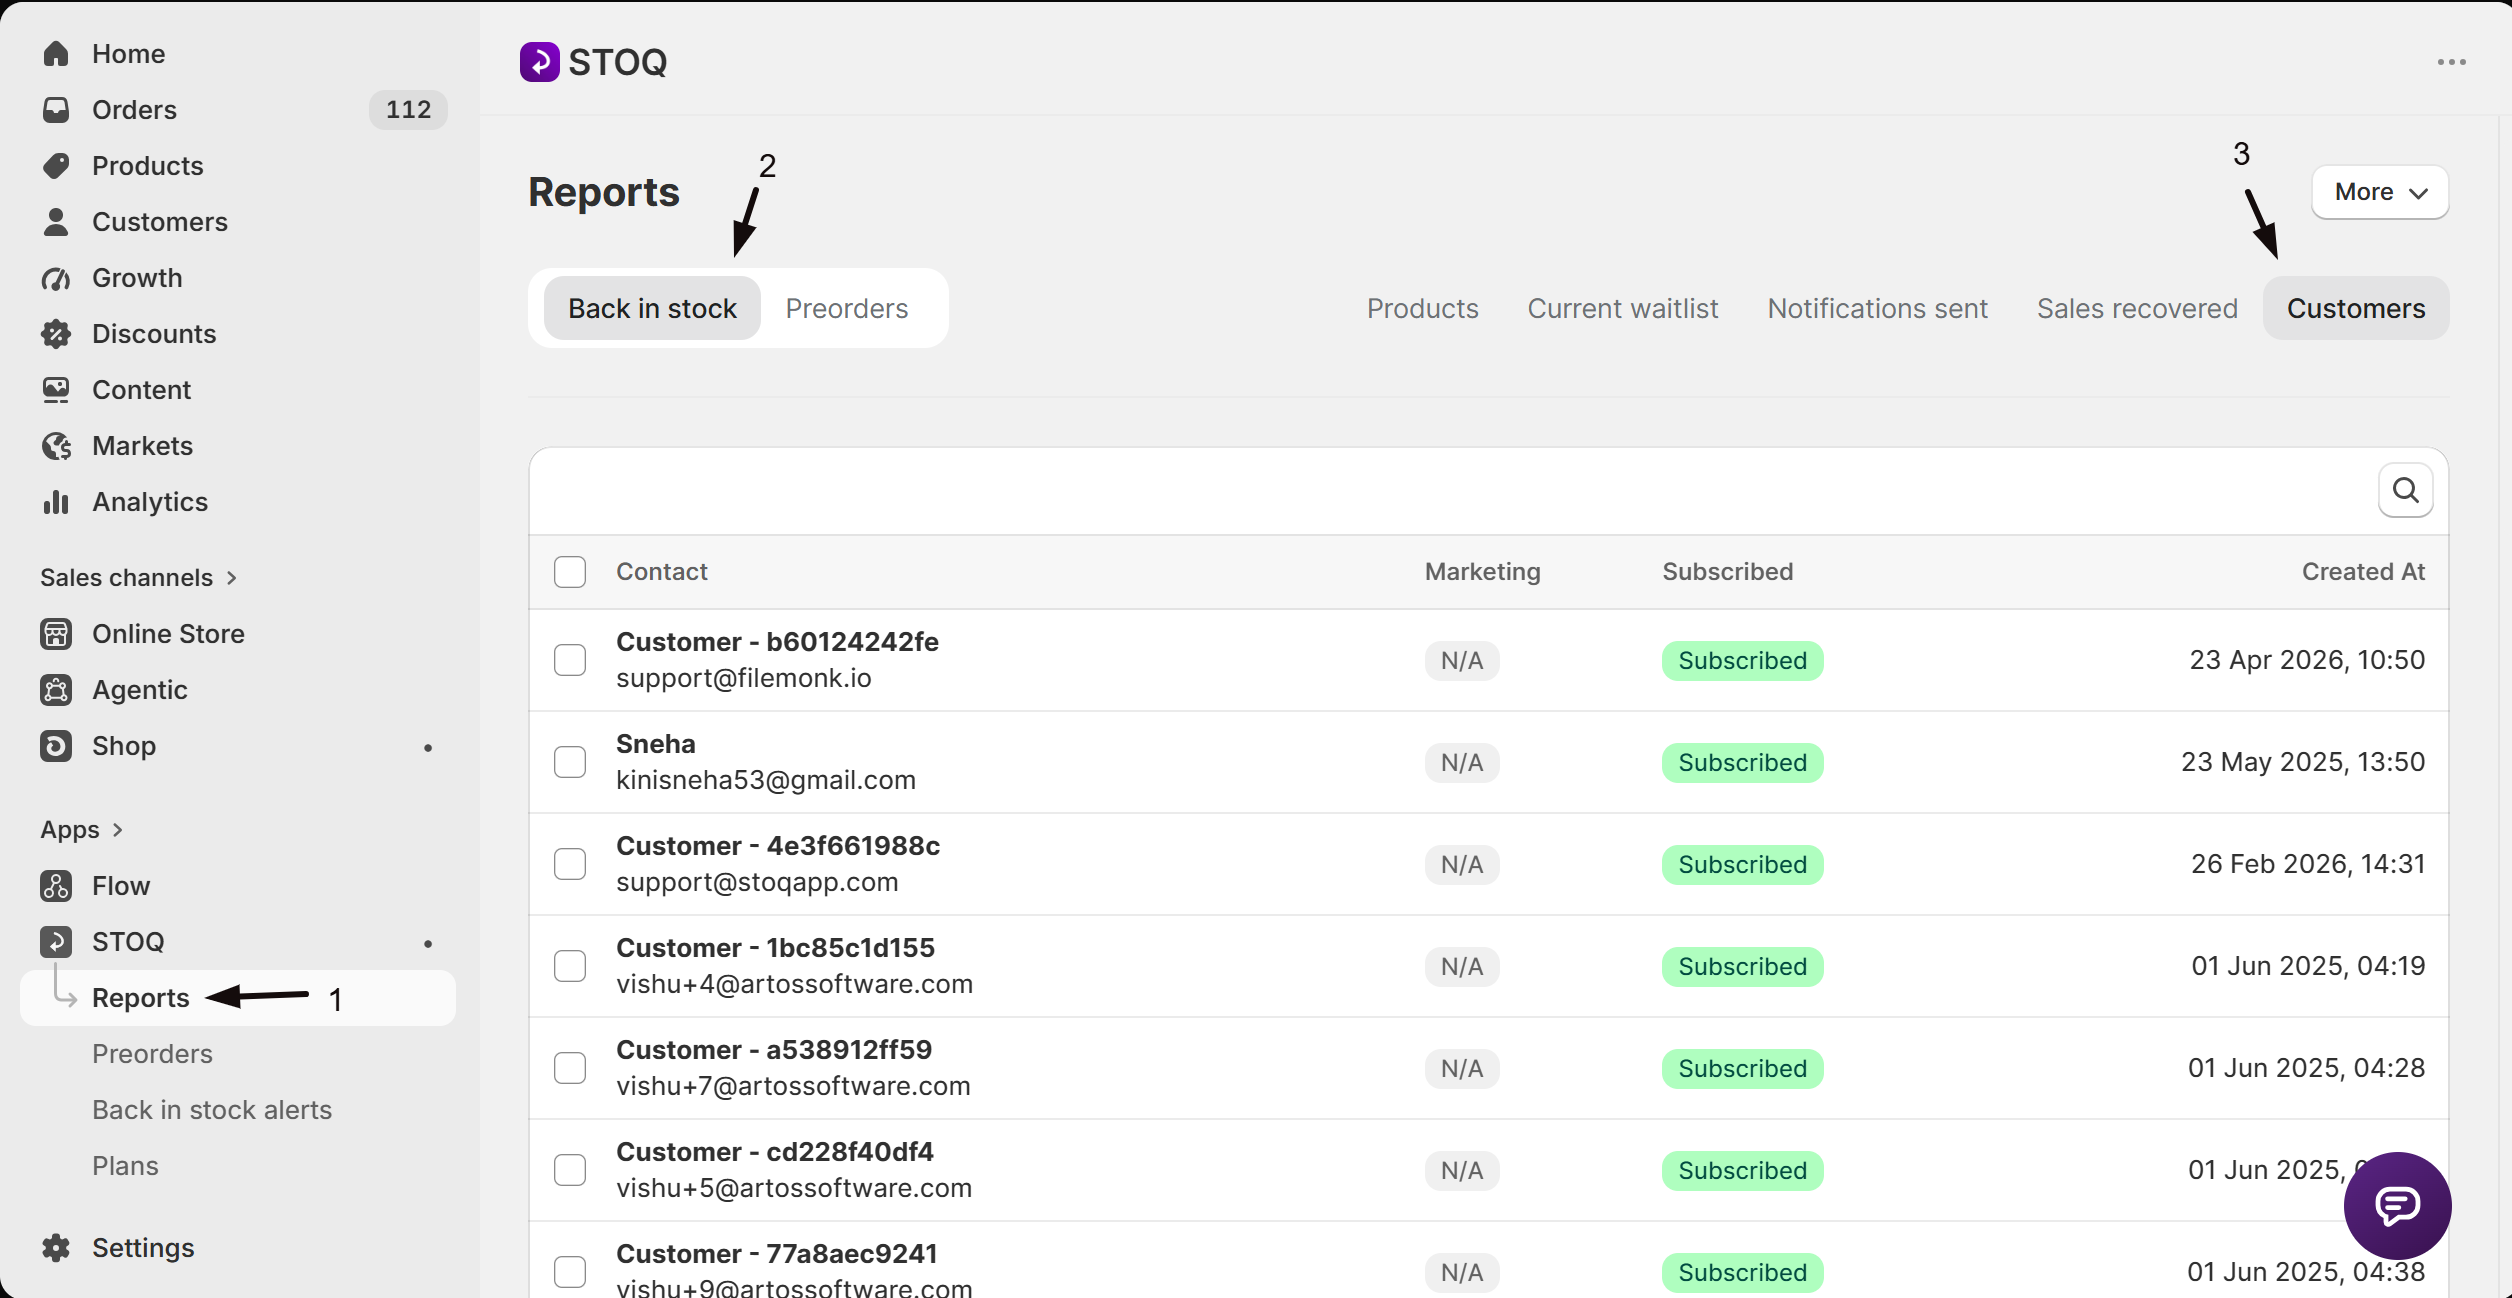Click the Orders count badge 112

coord(408,110)
